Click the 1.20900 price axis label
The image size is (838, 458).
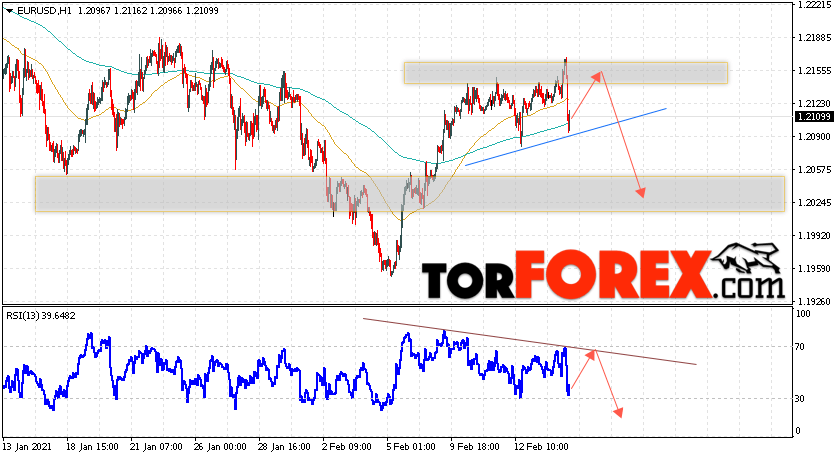click(814, 137)
